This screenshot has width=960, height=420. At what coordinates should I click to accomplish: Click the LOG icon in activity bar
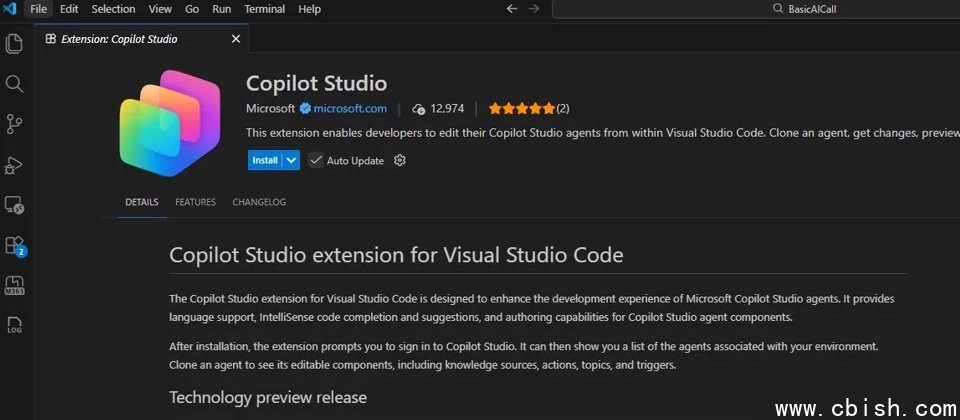[x=14, y=325]
